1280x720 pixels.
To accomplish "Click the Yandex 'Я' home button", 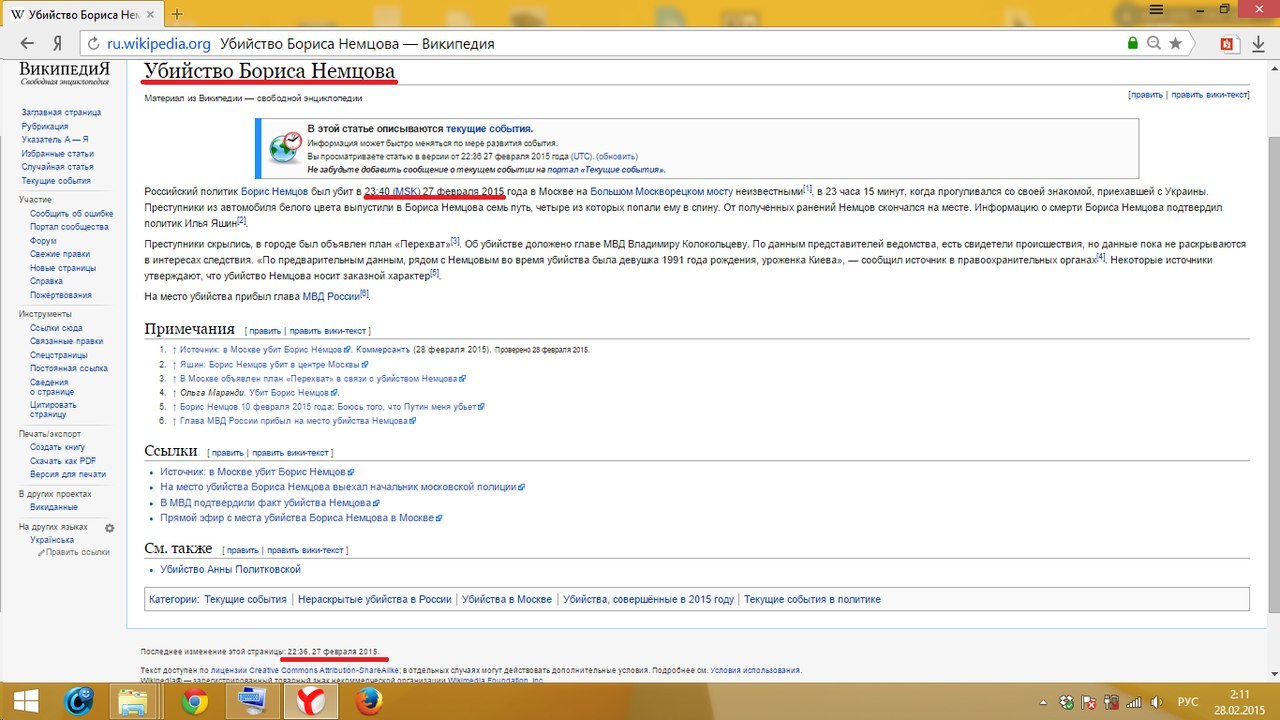I will coord(58,44).
